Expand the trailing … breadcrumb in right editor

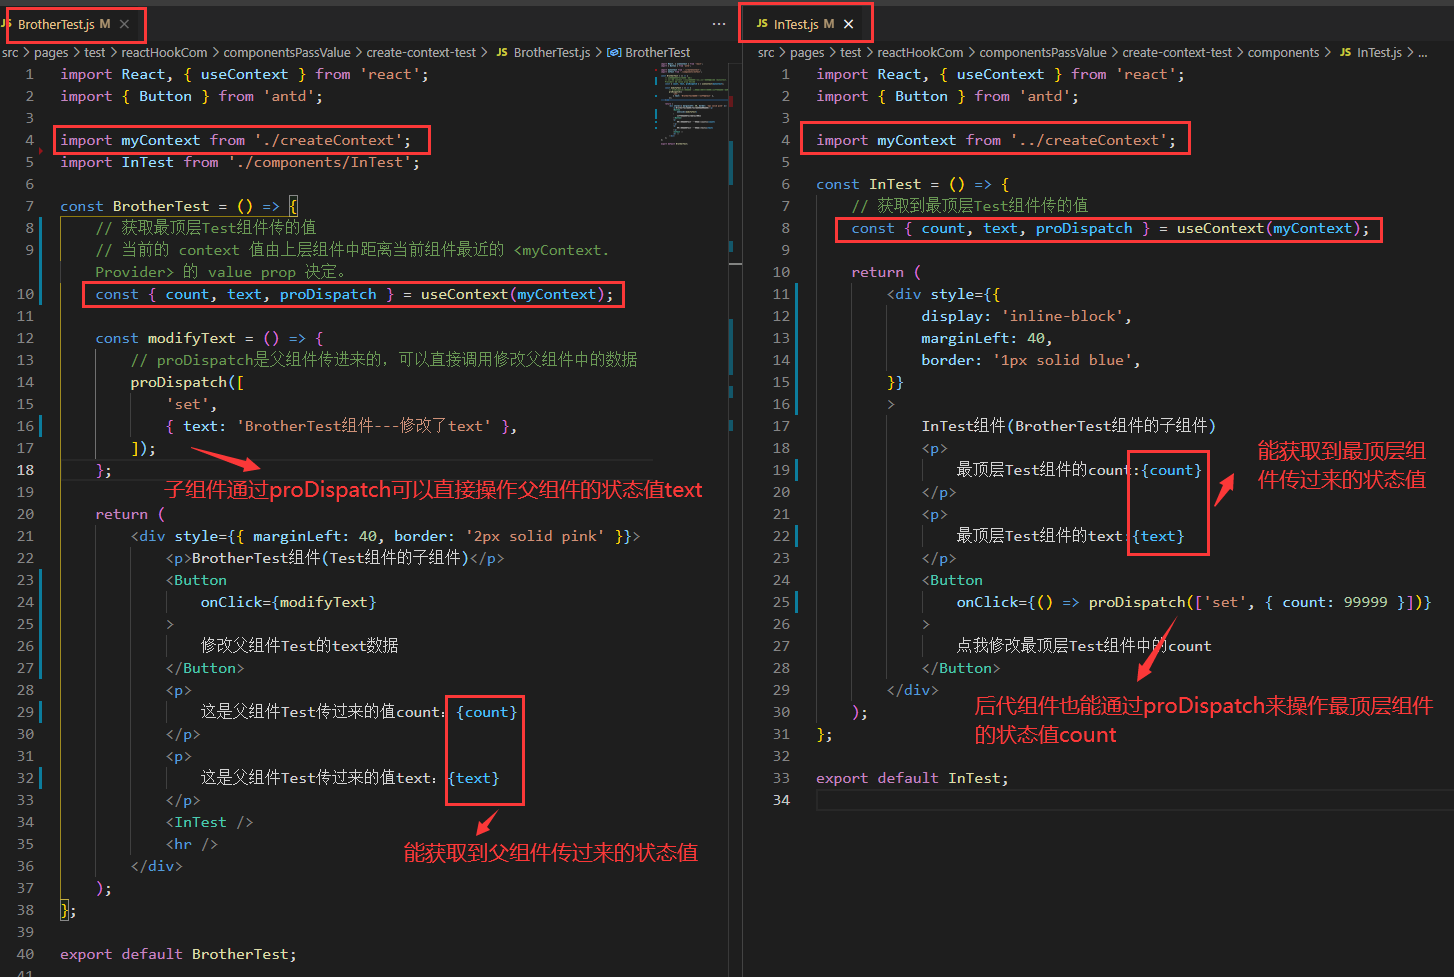1422,52
